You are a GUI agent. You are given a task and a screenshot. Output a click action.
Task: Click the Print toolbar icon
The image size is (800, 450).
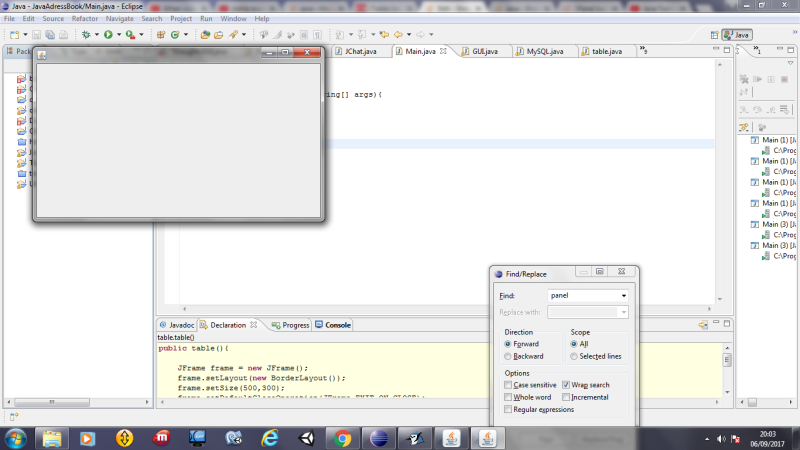tap(63, 35)
